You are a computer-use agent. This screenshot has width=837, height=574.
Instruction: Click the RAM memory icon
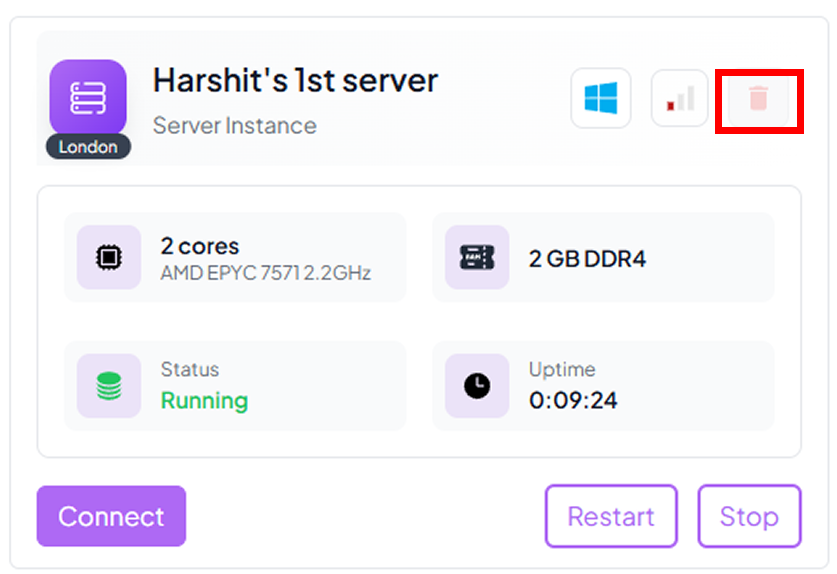tap(477, 257)
